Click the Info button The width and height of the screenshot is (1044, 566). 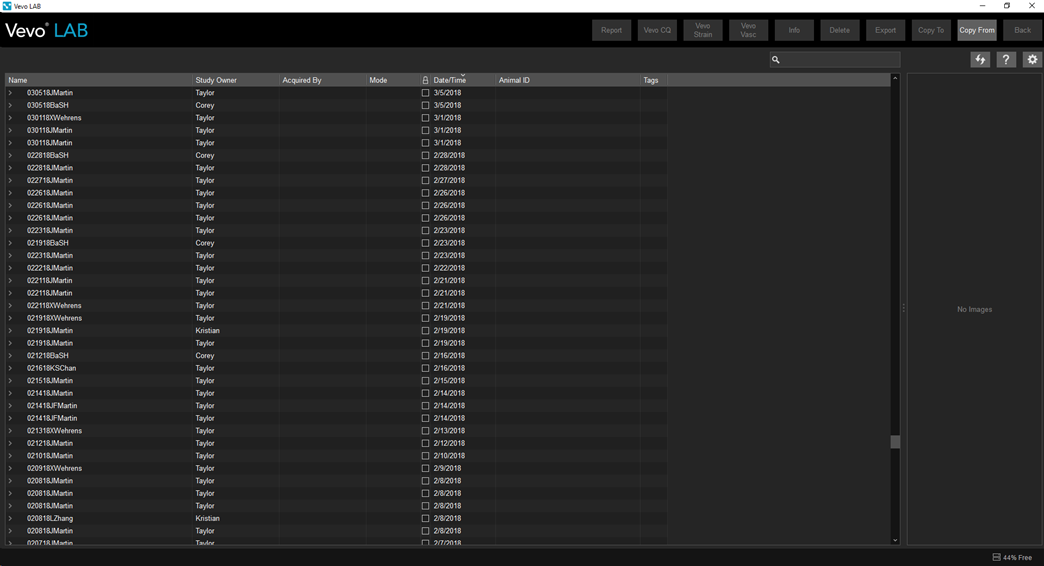pos(794,30)
